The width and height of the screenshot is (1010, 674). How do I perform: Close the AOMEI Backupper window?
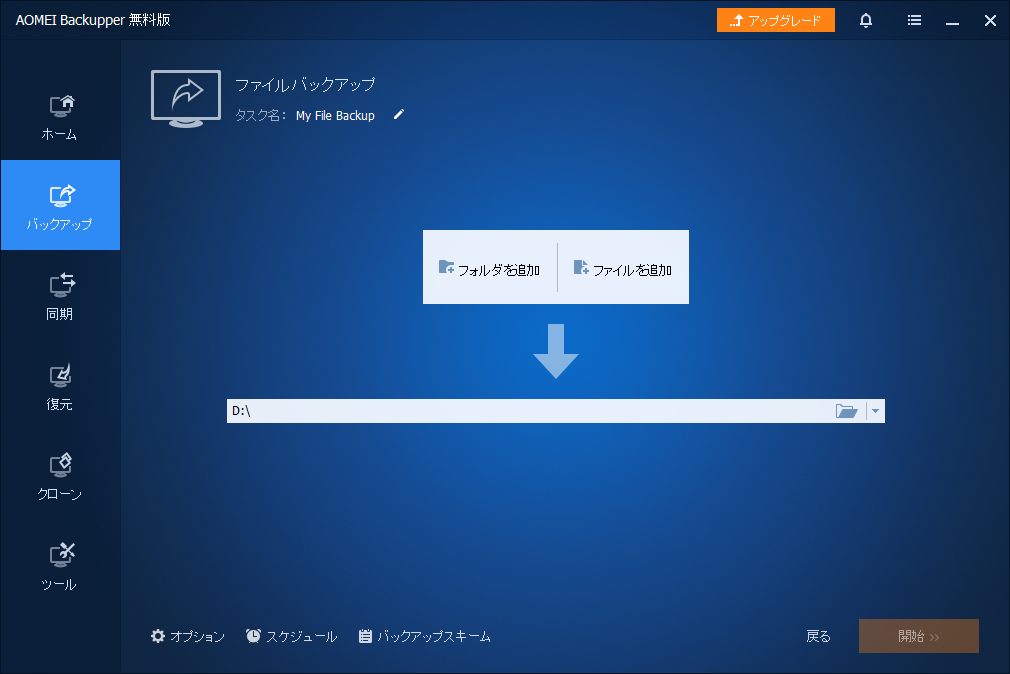point(990,21)
